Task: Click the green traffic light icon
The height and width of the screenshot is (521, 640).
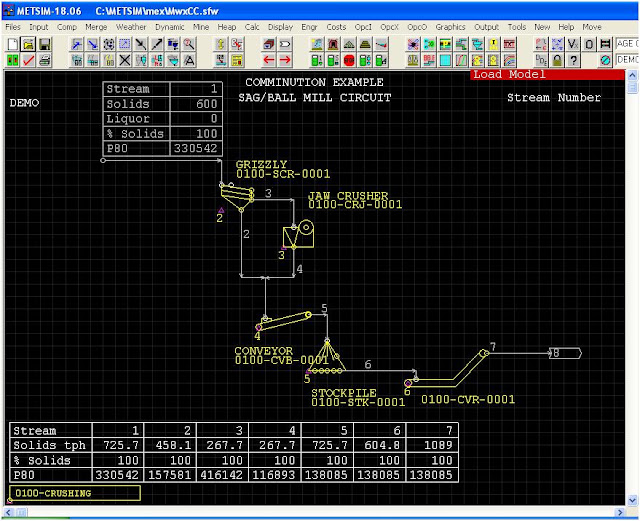Action: [13, 60]
